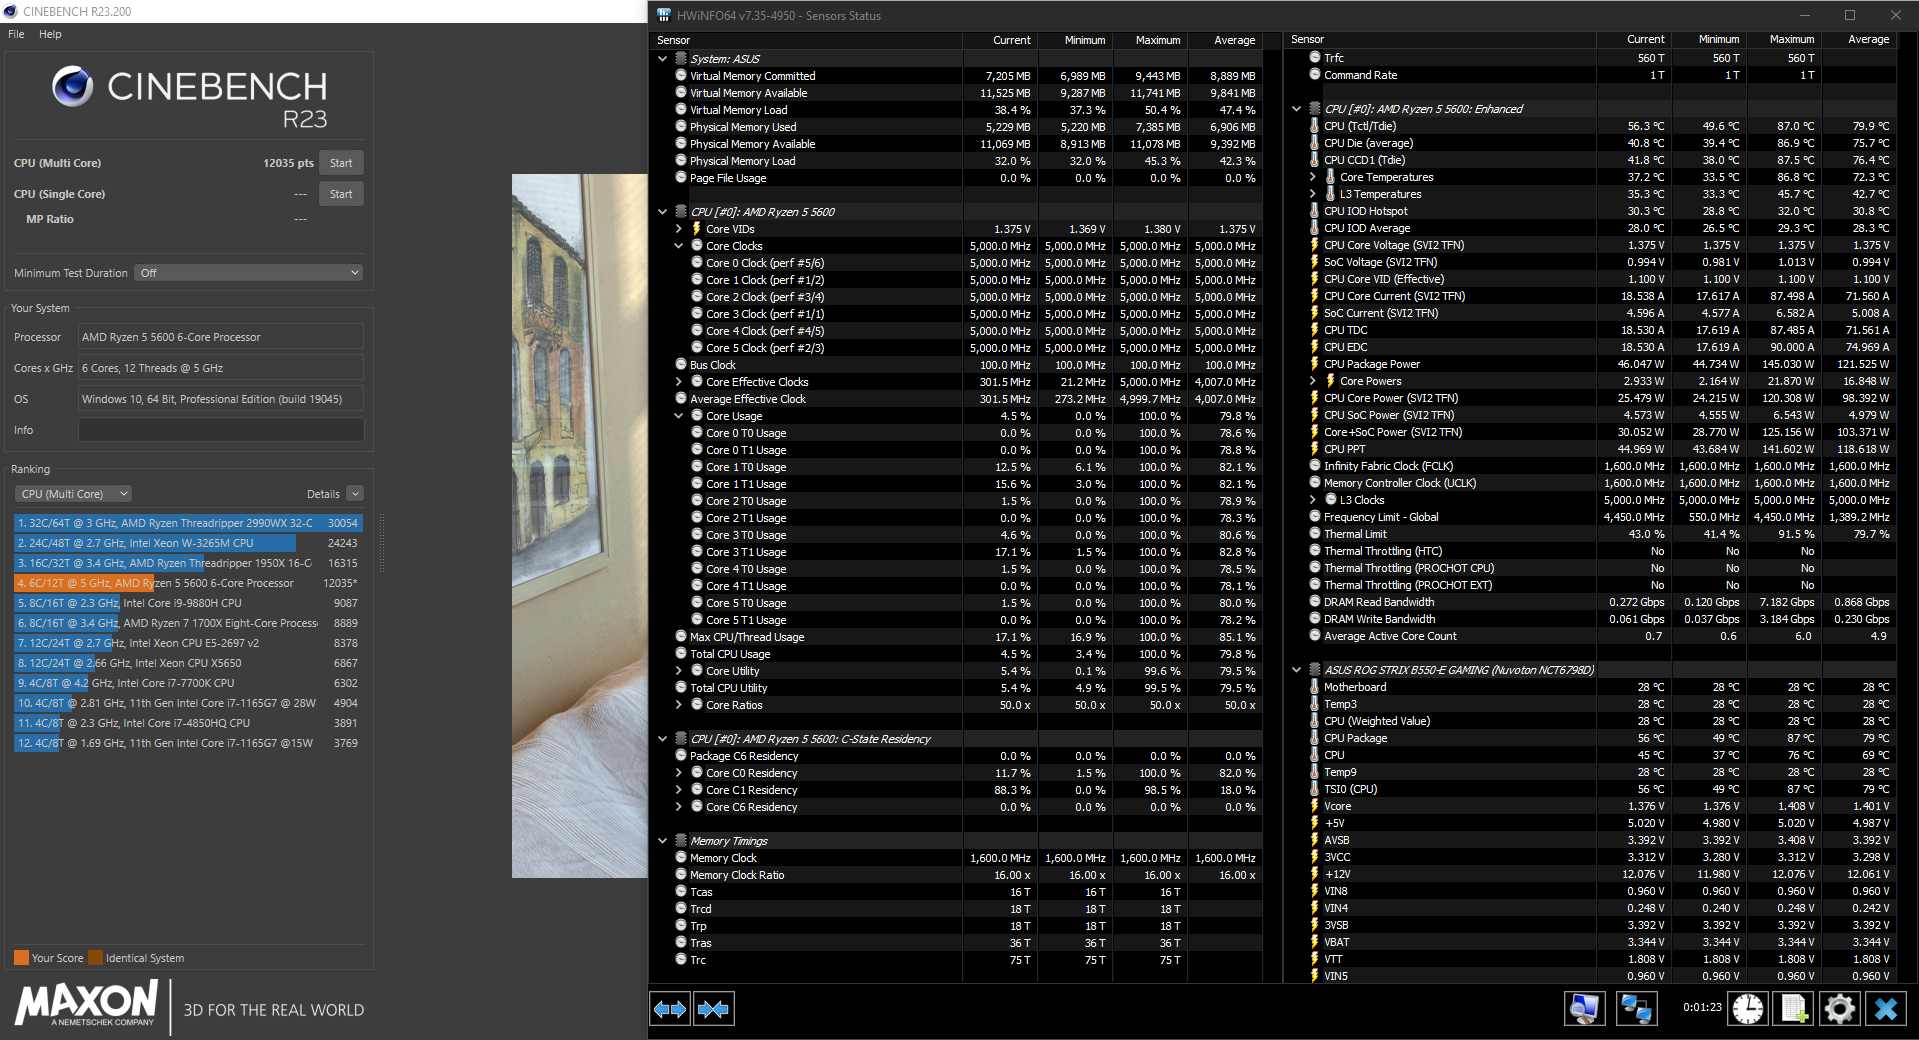The width and height of the screenshot is (1919, 1040).
Task: Click the chip icon beside ASUS ROG STRIX B550-E header
Action: coord(1315,670)
